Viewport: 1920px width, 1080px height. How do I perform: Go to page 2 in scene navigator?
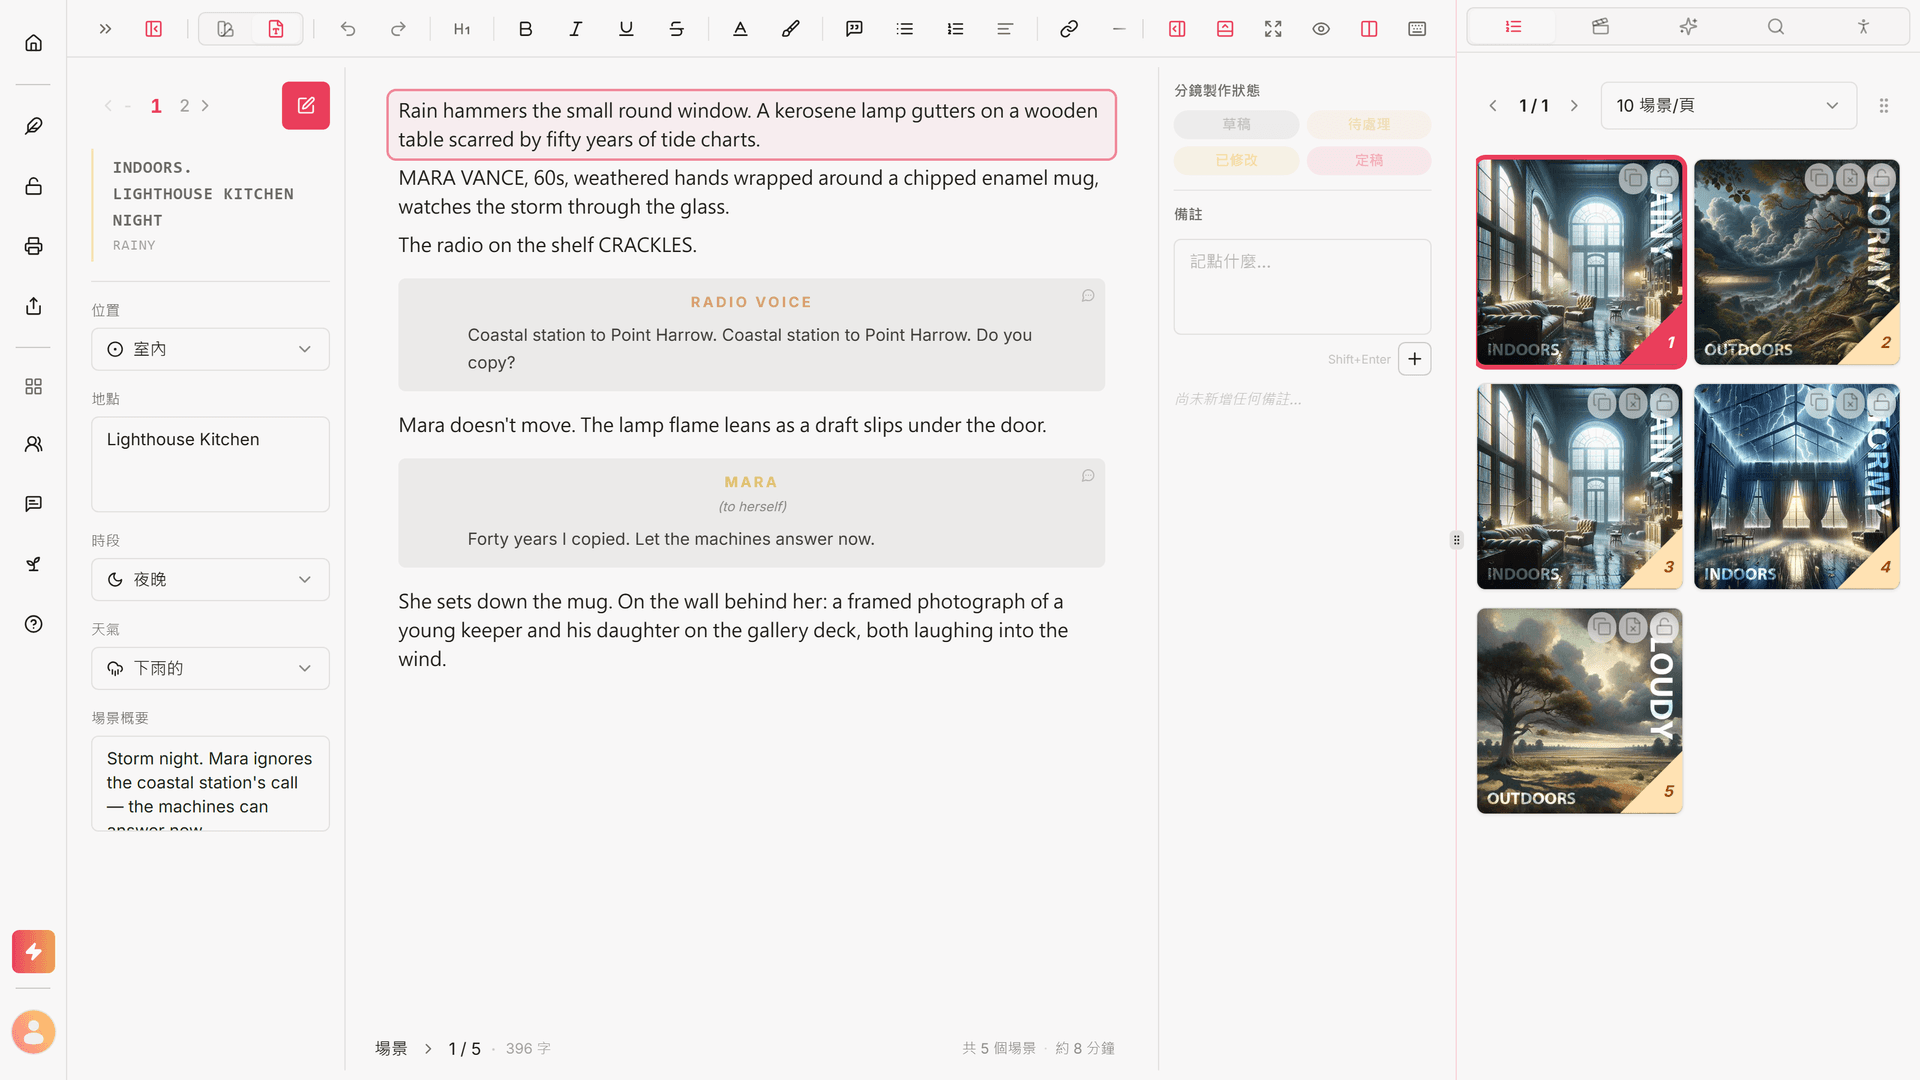point(184,105)
